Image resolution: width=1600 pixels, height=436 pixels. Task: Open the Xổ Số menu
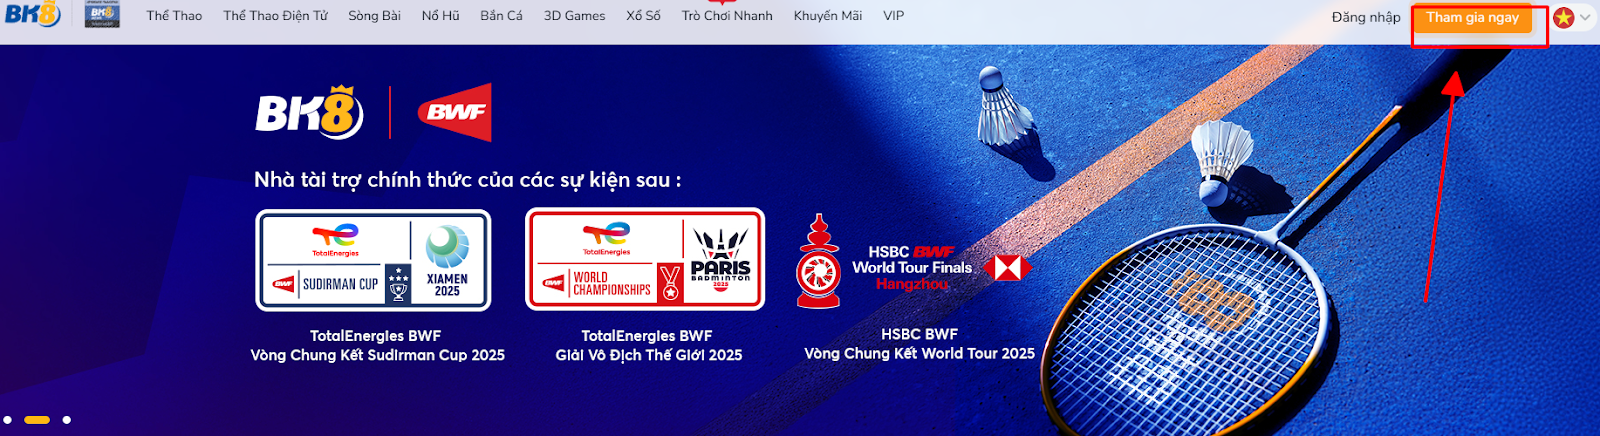pyautogui.click(x=643, y=16)
